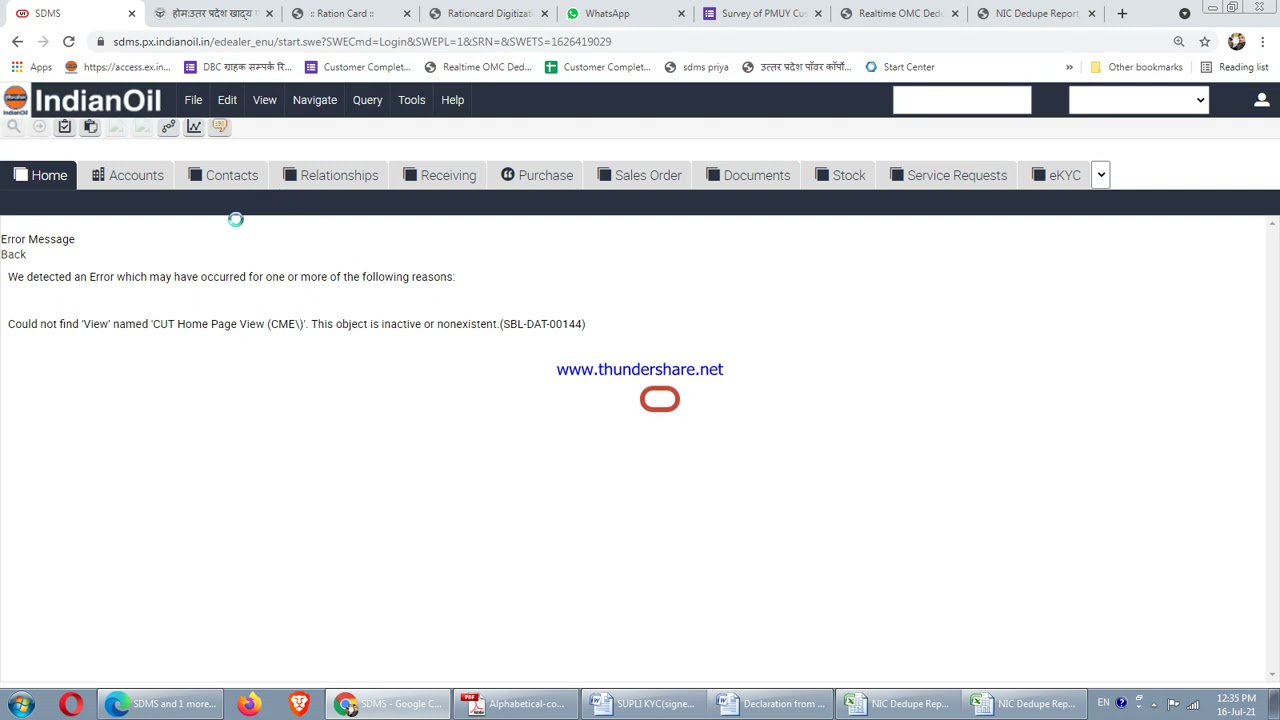Close the SDMS browser tab

(131, 14)
